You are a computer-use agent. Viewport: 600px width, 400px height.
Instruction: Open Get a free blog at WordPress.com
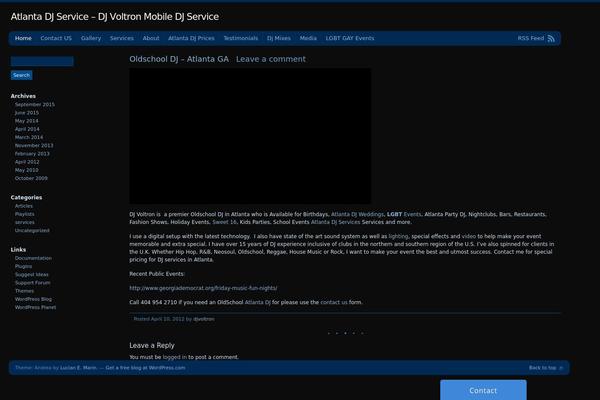[x=145, y=368]
